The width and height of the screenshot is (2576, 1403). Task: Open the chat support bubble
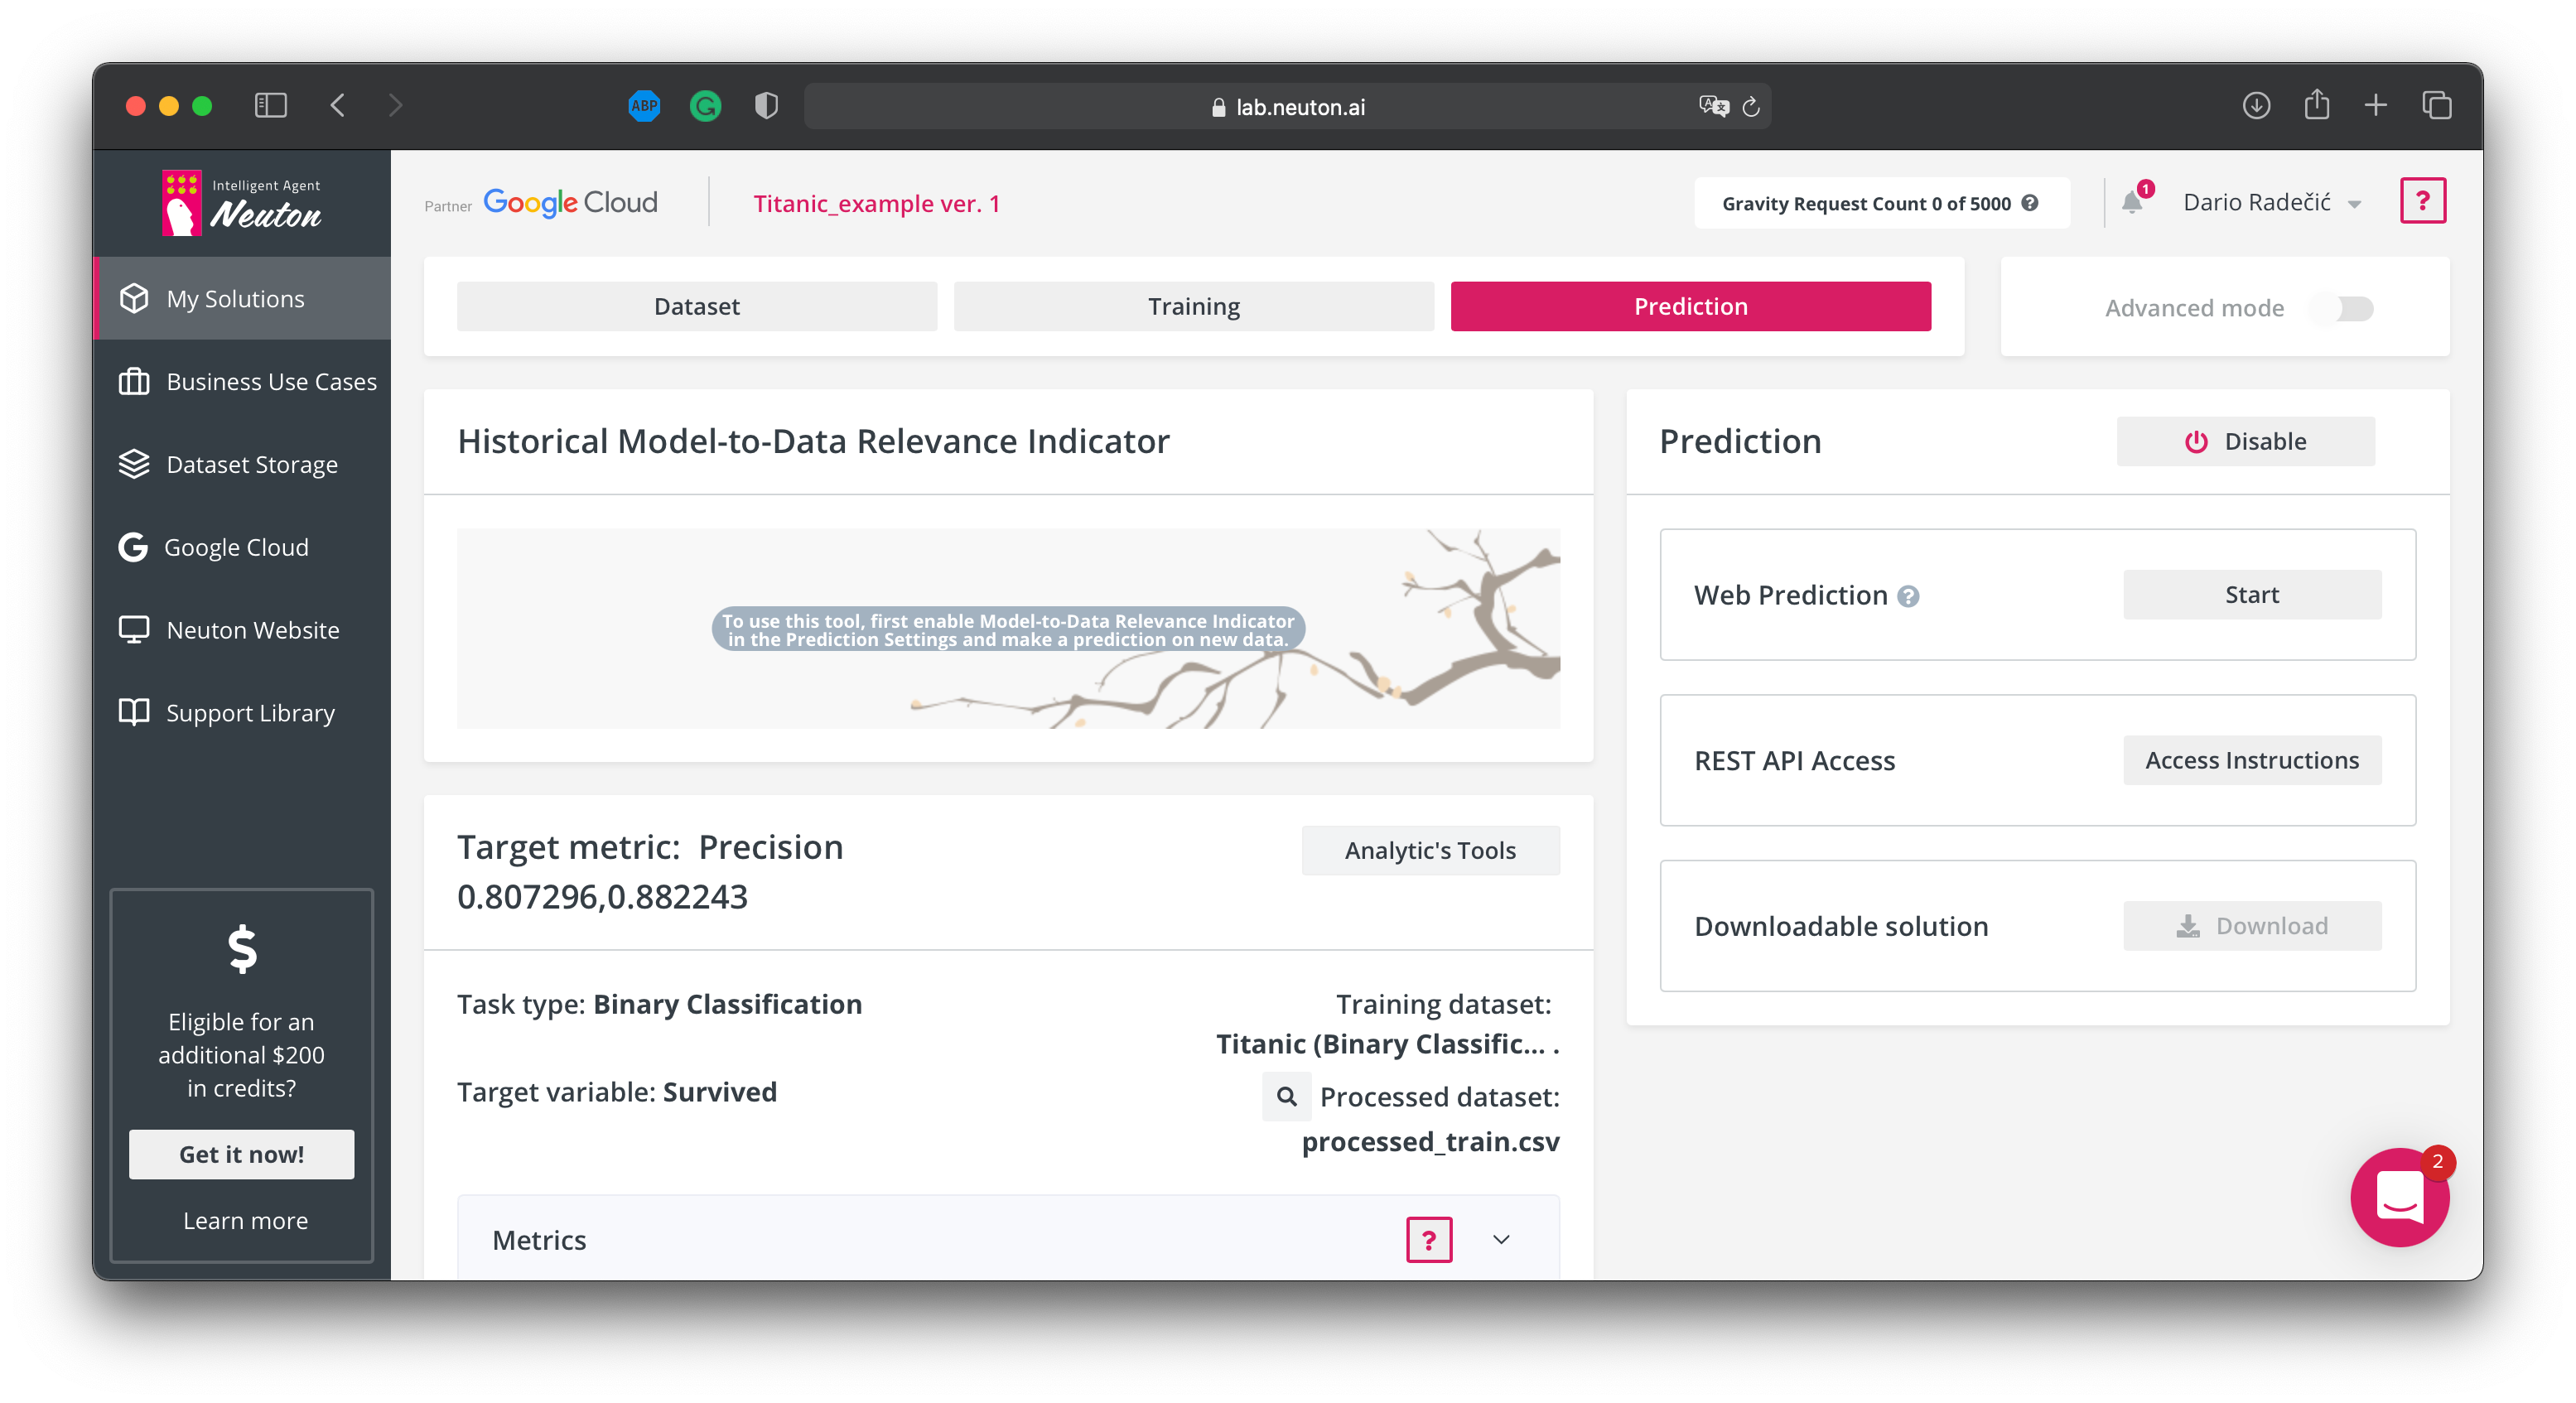pyautogui.click(x=2398, y=1197)
